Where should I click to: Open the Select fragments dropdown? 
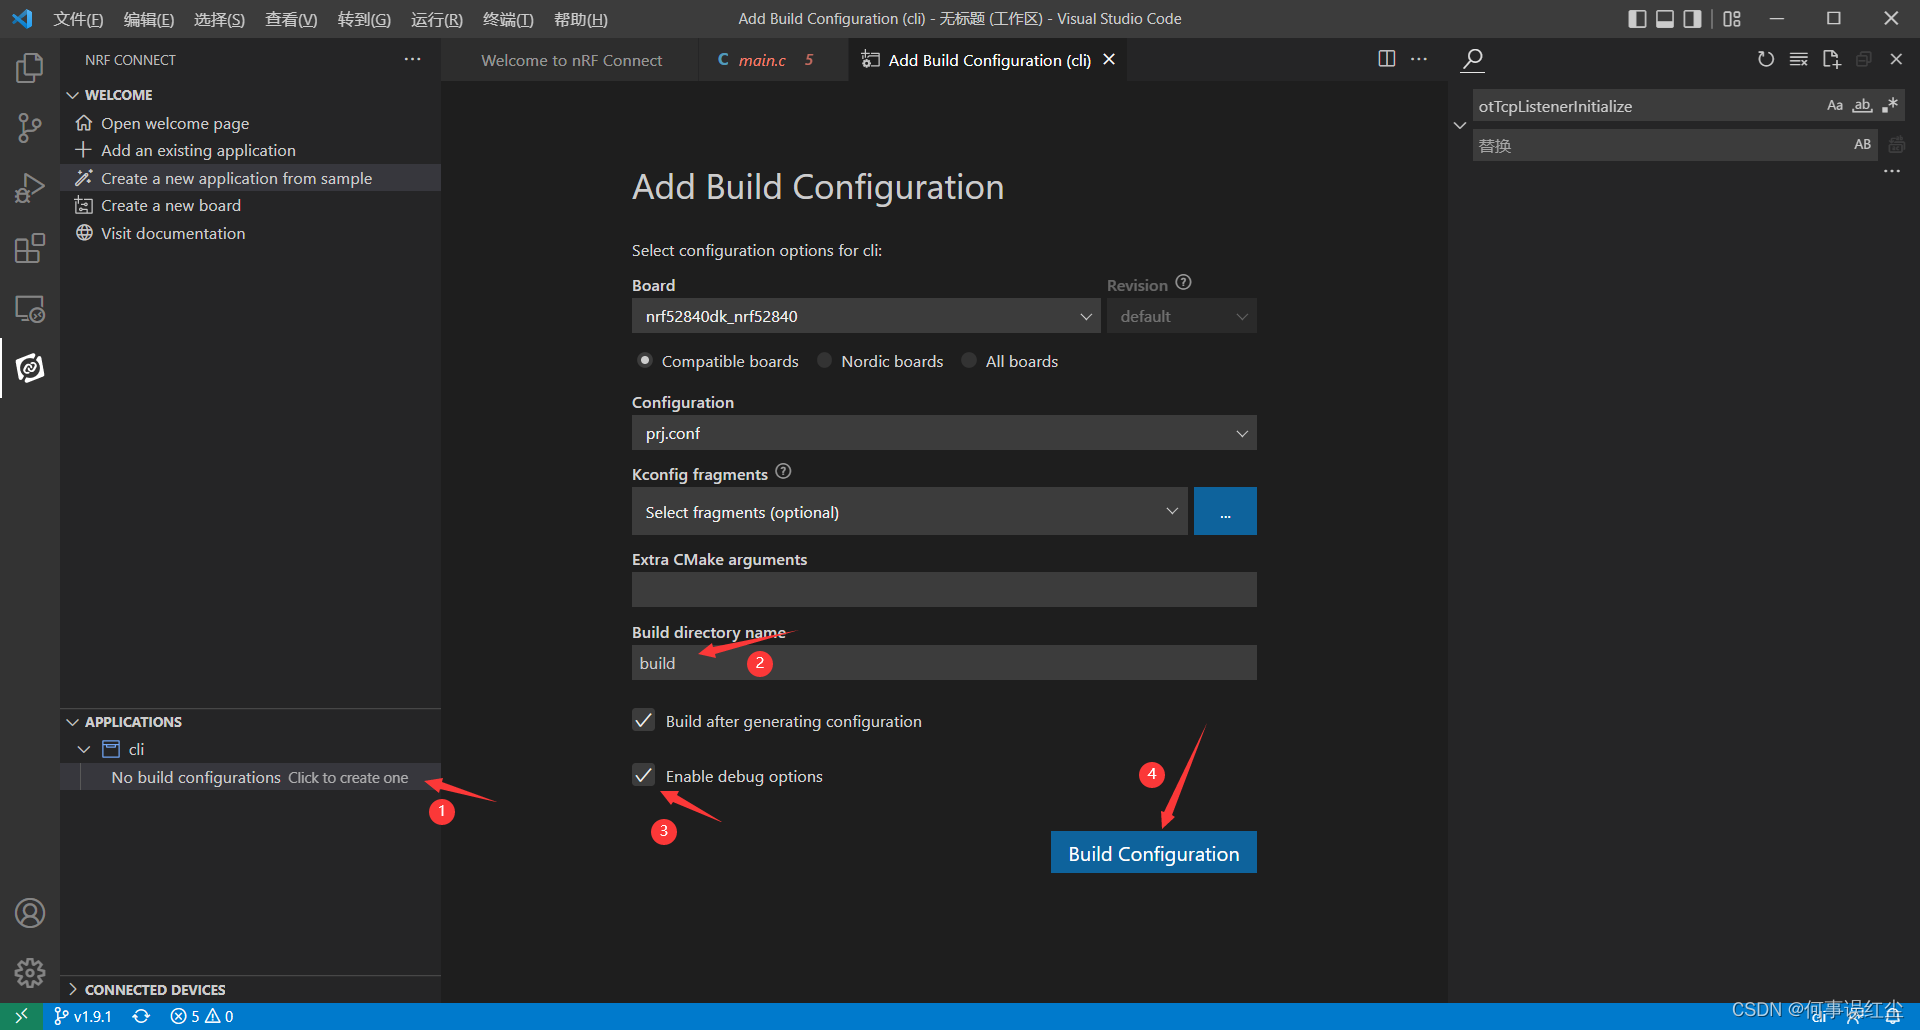(910, 511)
